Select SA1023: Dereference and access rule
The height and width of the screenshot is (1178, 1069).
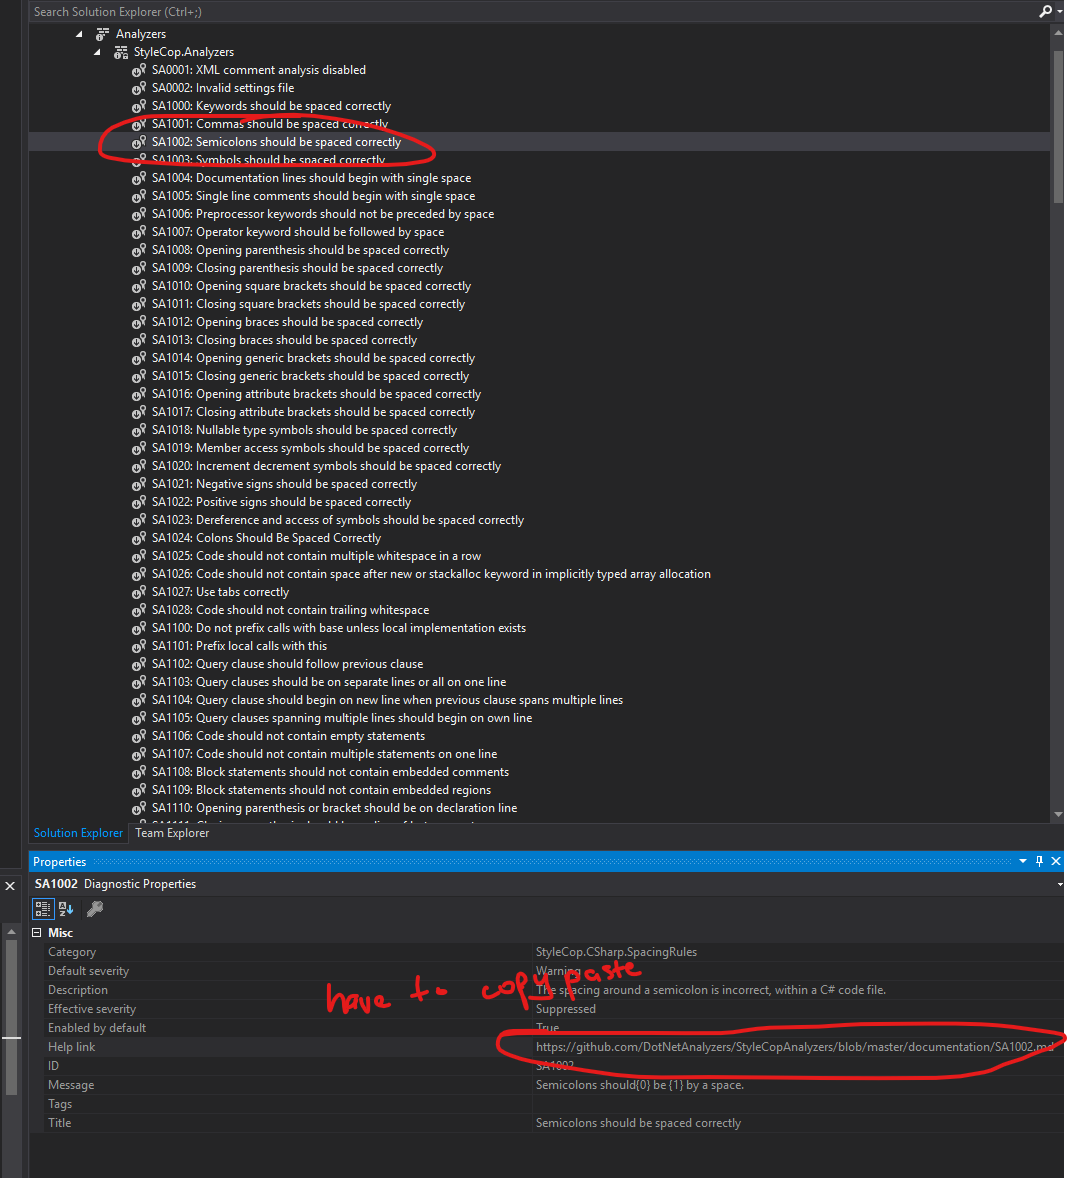(338, 520)
